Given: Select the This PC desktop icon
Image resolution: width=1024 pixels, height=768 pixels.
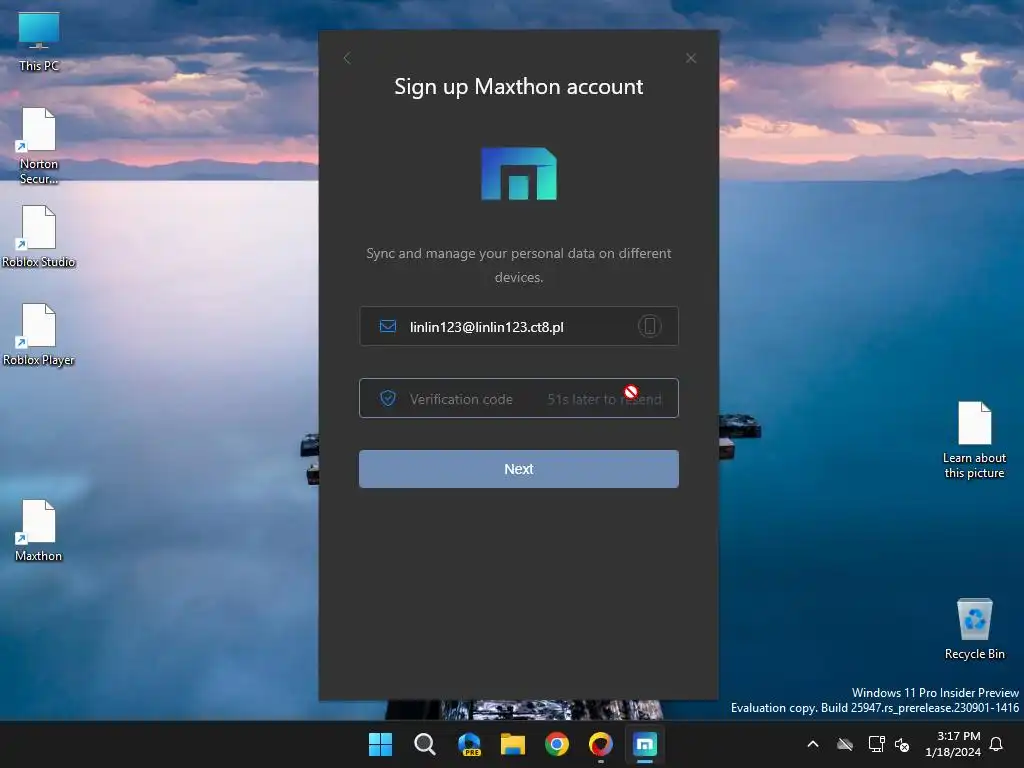Looking at the screenshot, I should coord(39,42).
